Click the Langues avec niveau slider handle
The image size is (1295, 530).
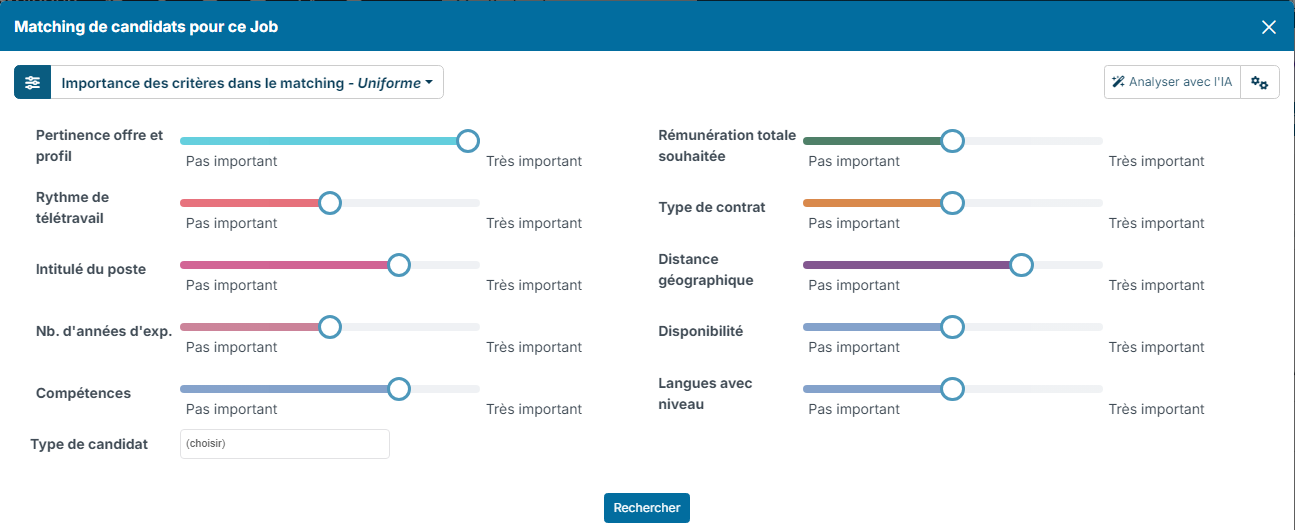pos(952,389)
